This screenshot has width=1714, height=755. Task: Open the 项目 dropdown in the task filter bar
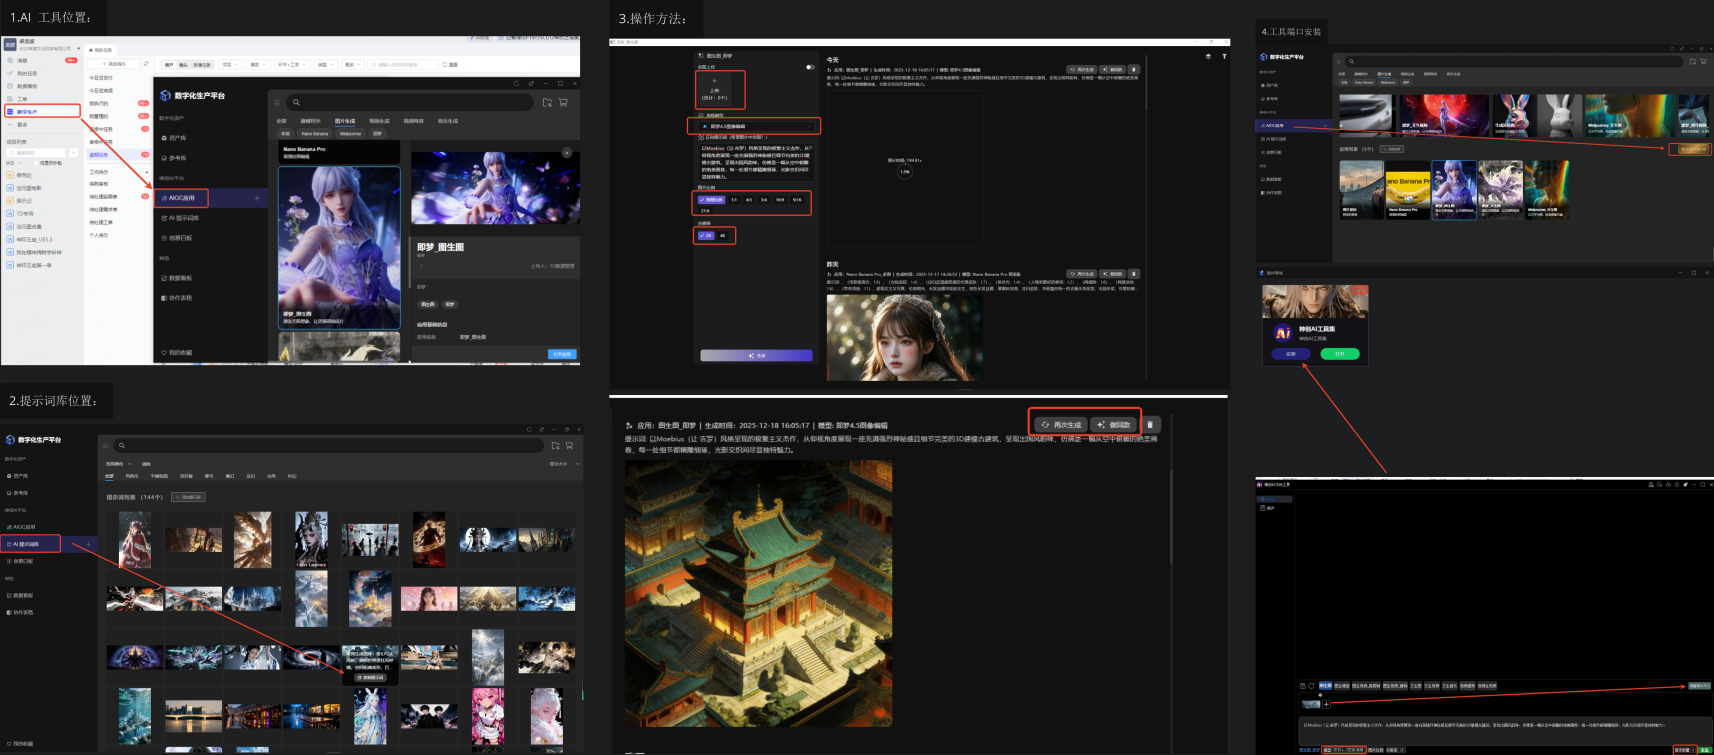(x=231, y=64)
